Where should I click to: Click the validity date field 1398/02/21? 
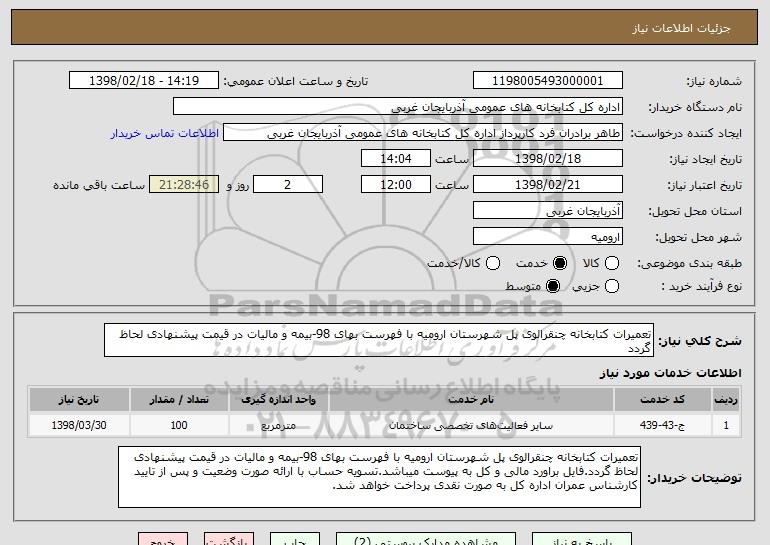coord(548,185)
